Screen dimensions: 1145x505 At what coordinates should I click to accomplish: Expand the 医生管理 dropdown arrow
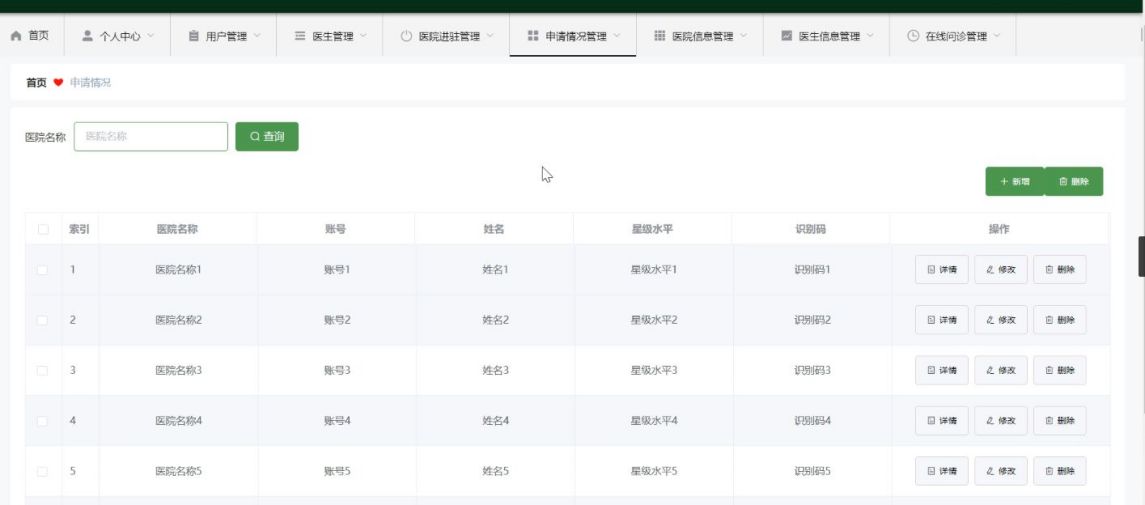click(363, 36)
